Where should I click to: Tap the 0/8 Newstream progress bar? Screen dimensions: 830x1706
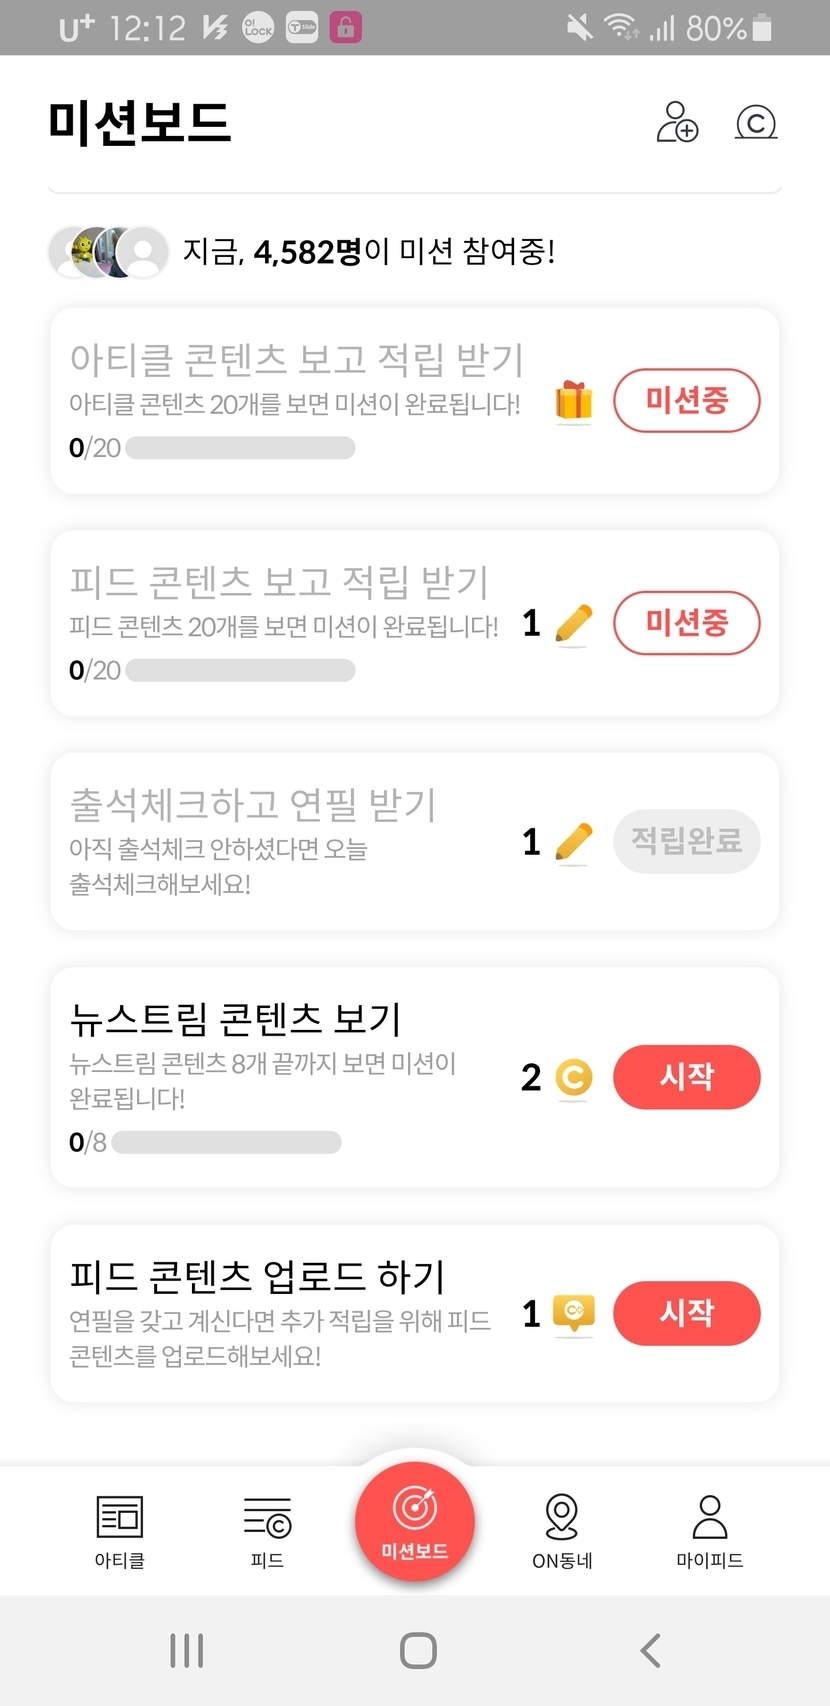point(226,1142)
